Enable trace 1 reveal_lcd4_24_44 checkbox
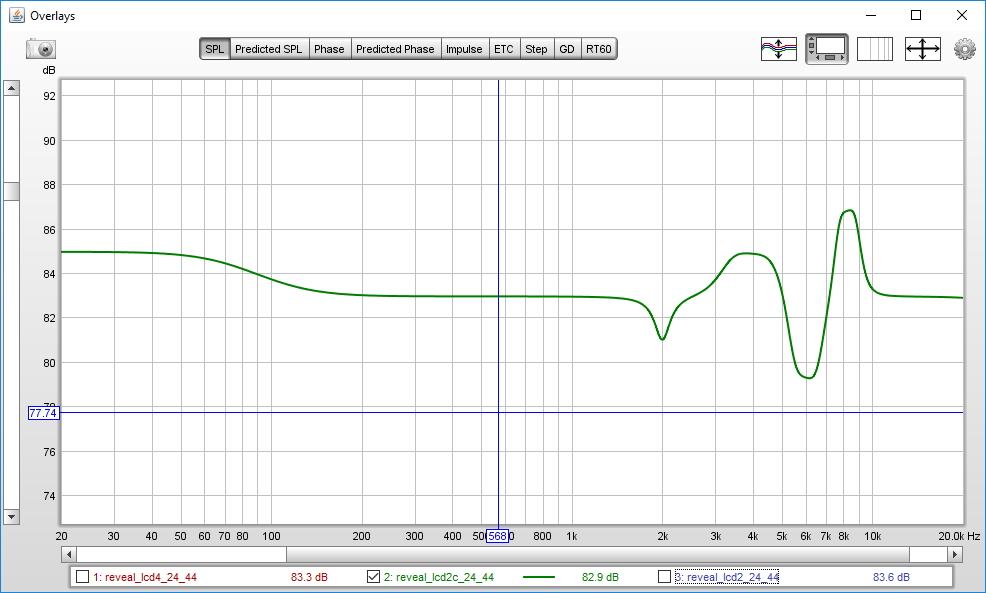This screenshot has height=593, width=986. [82, 577]
